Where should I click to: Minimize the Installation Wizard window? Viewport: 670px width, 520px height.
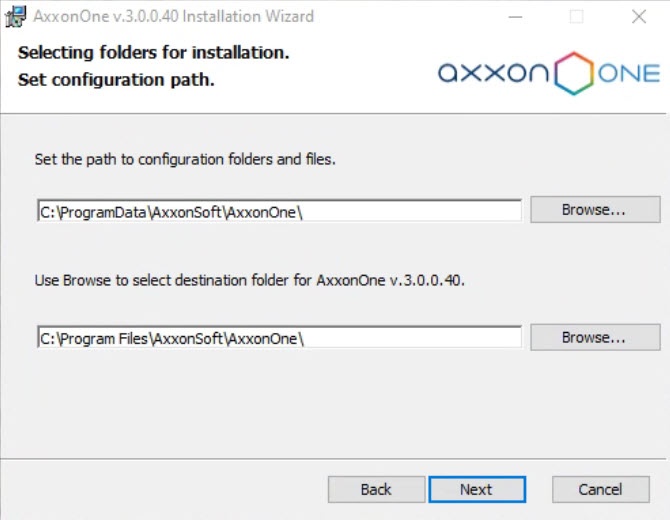click(515, 16)
